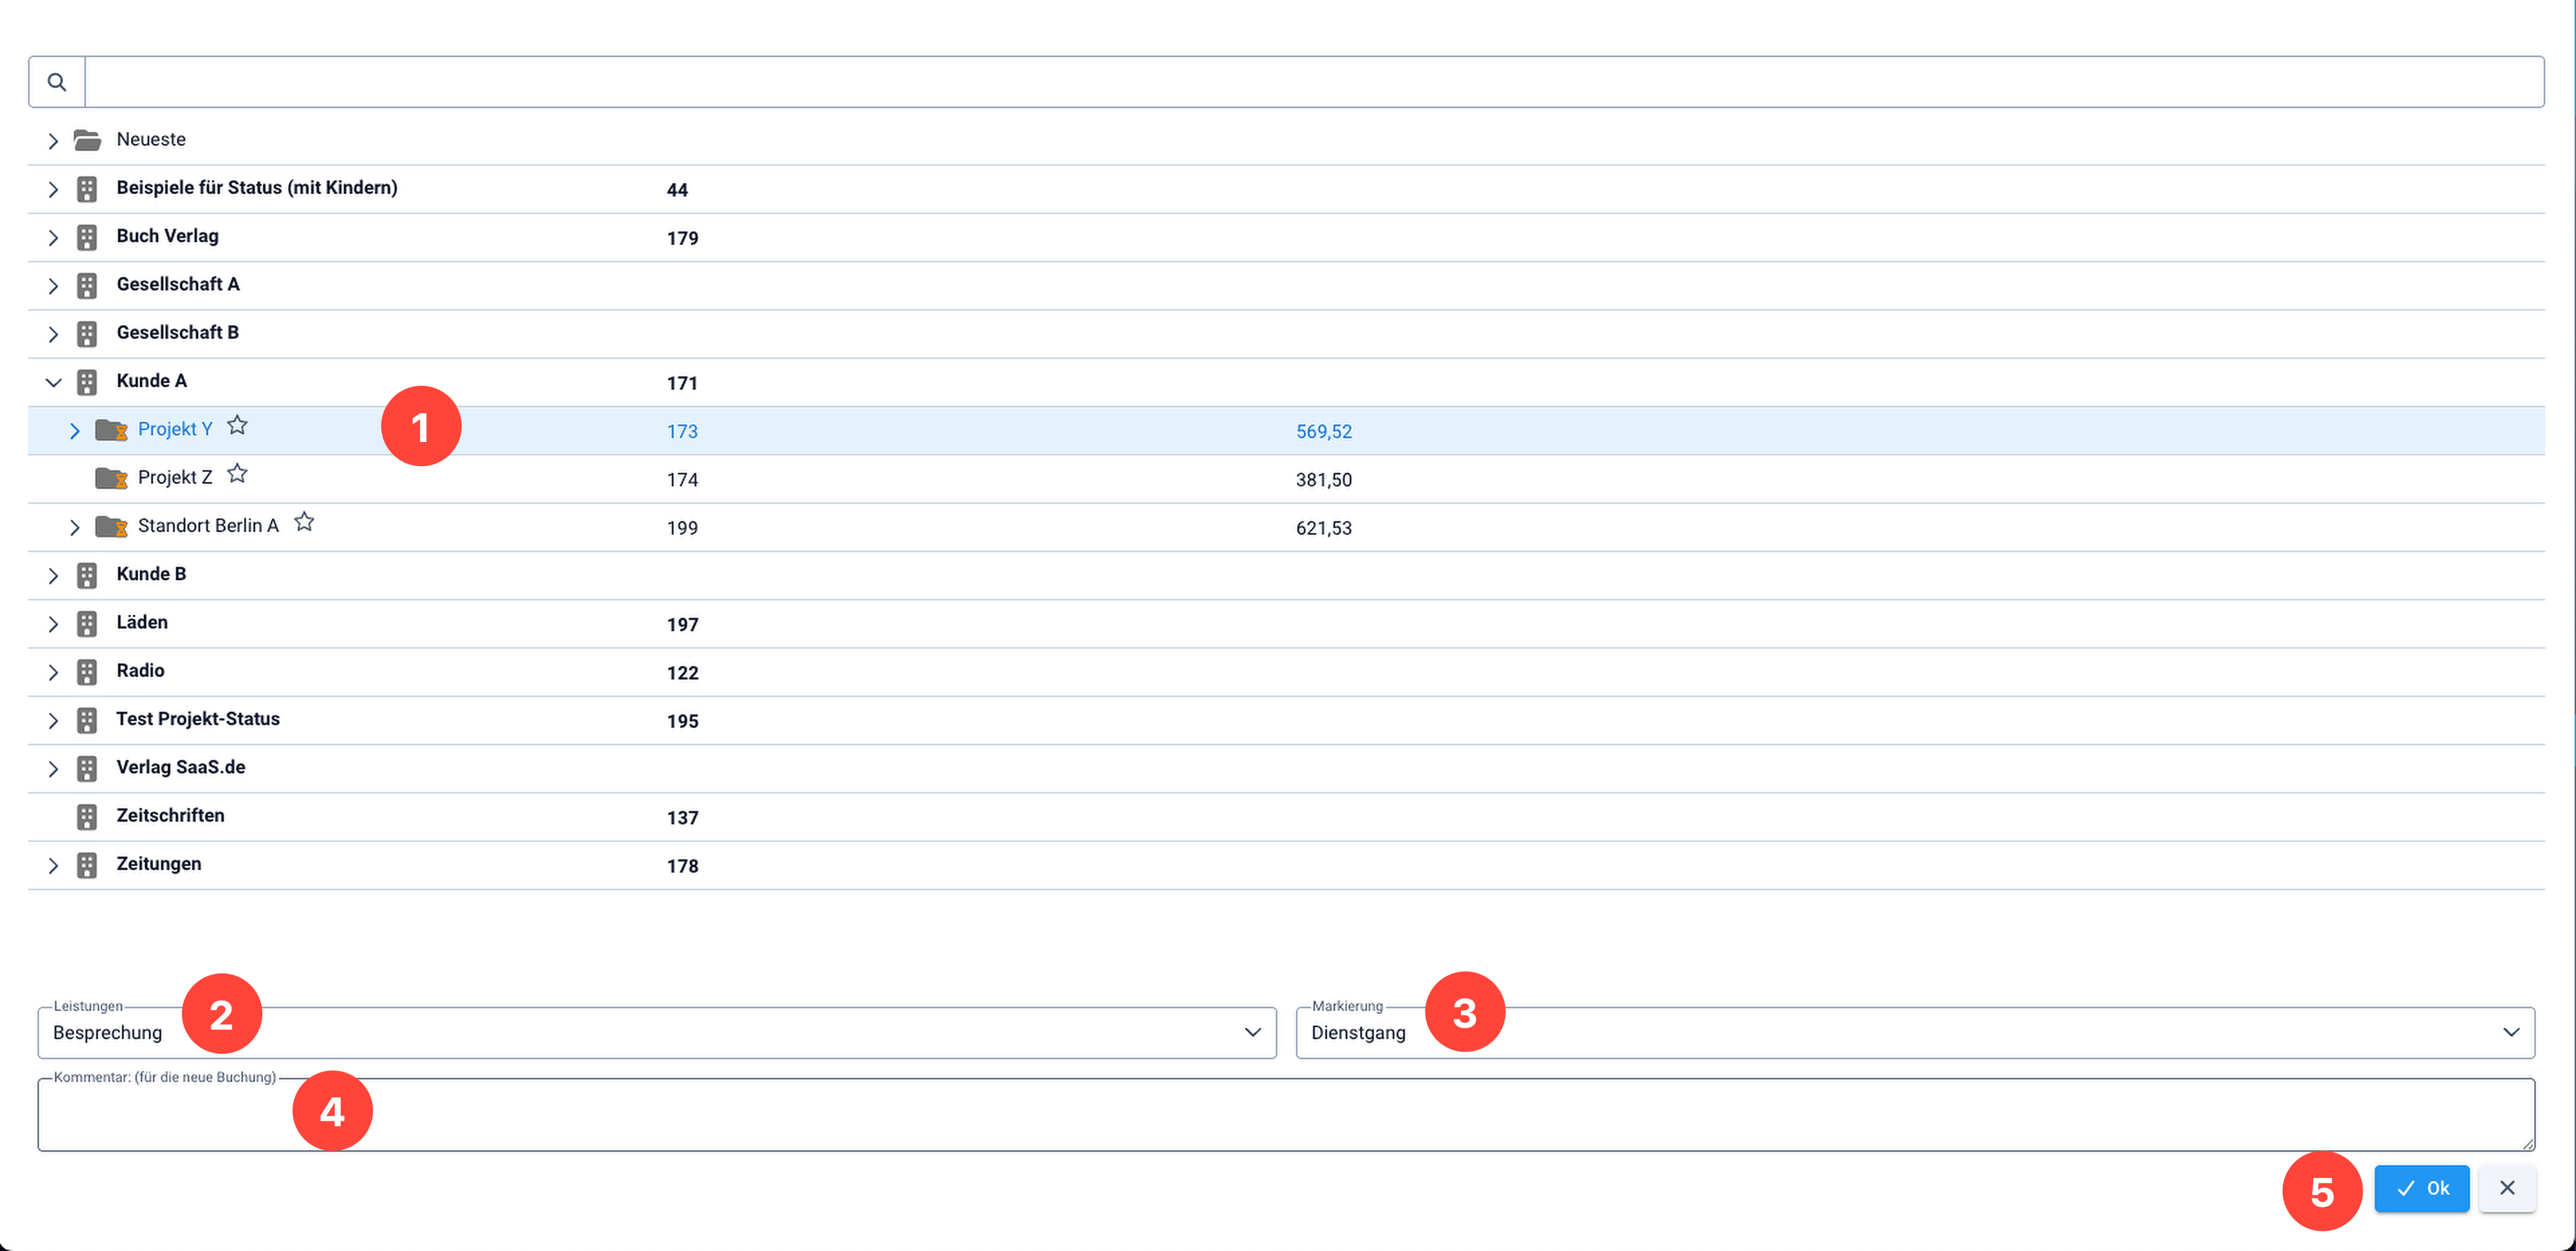Collapse the Kunde A tree node

pyautogui.click(x=54, y=382)
